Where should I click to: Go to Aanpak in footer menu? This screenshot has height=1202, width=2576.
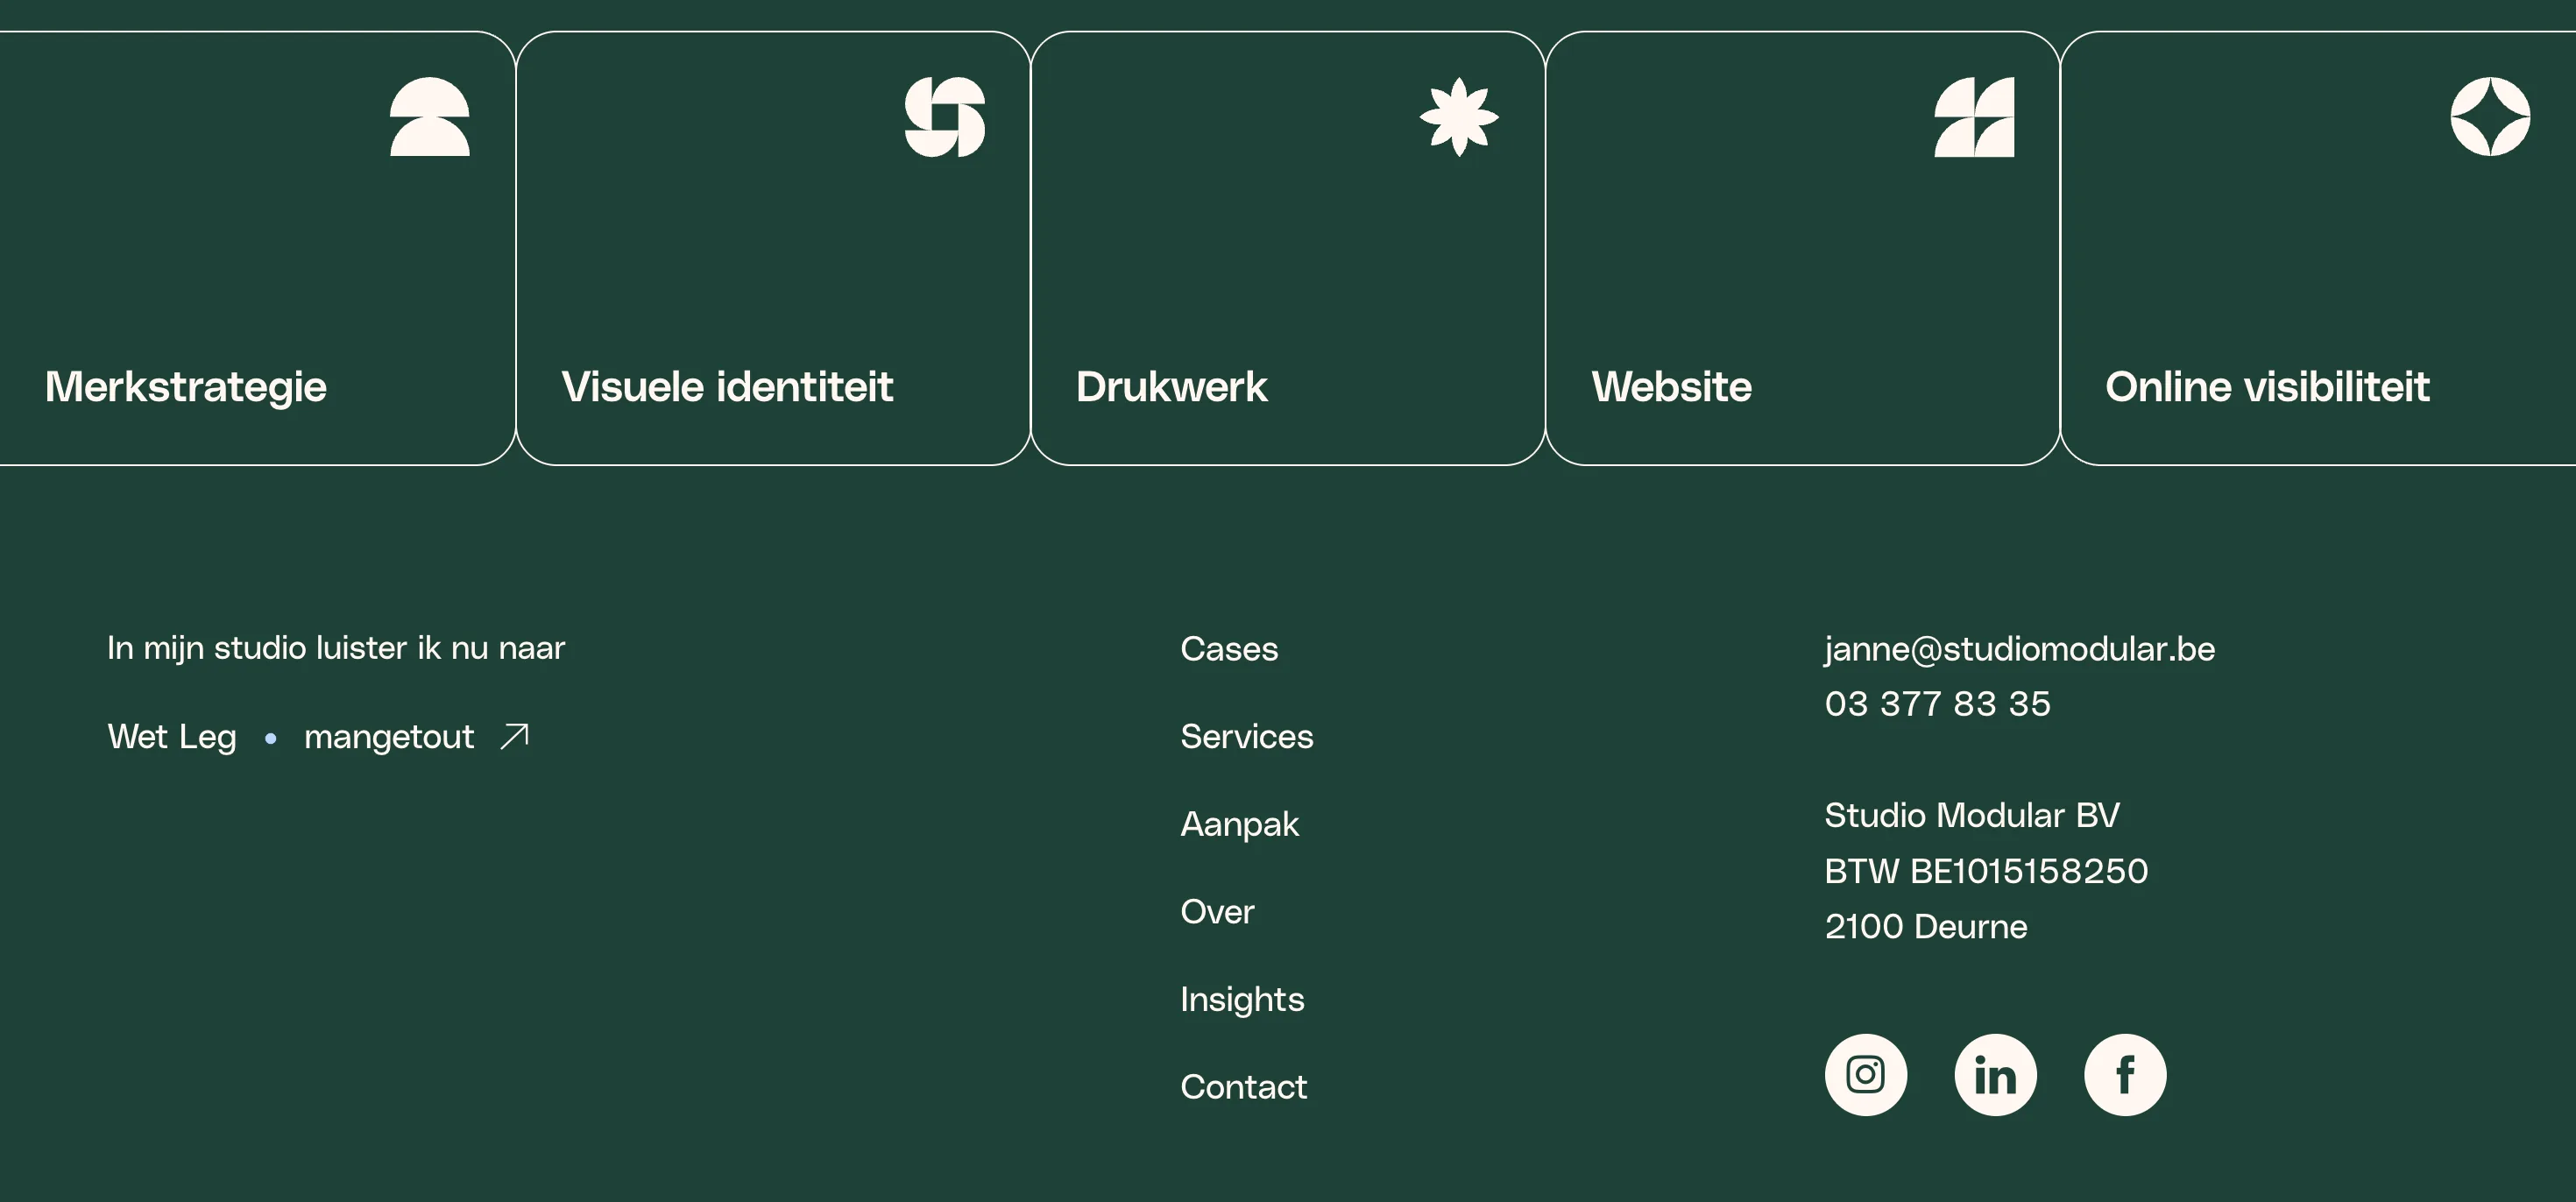[x=1239, y=825]
